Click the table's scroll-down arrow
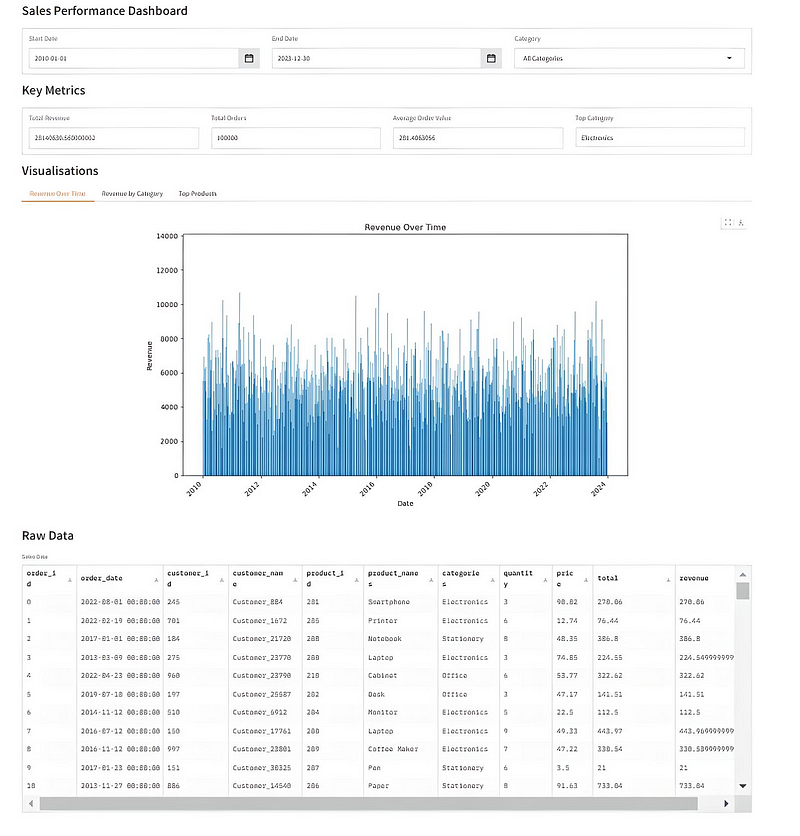 point(742,786)
